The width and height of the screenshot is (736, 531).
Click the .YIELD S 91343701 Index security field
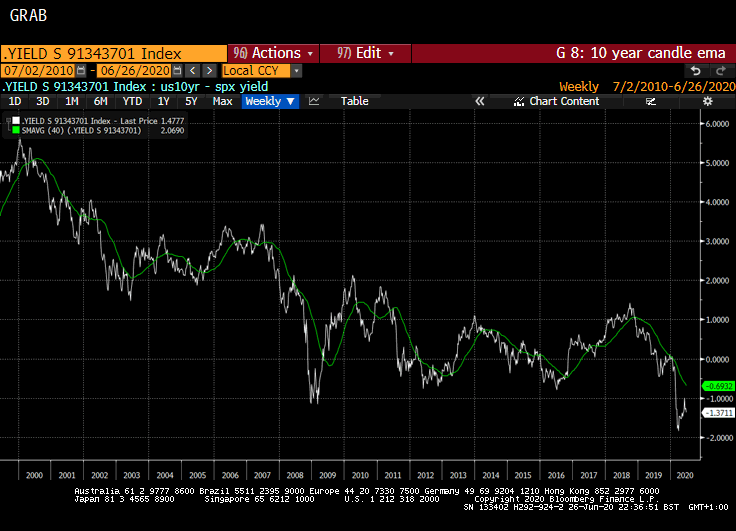114,54
